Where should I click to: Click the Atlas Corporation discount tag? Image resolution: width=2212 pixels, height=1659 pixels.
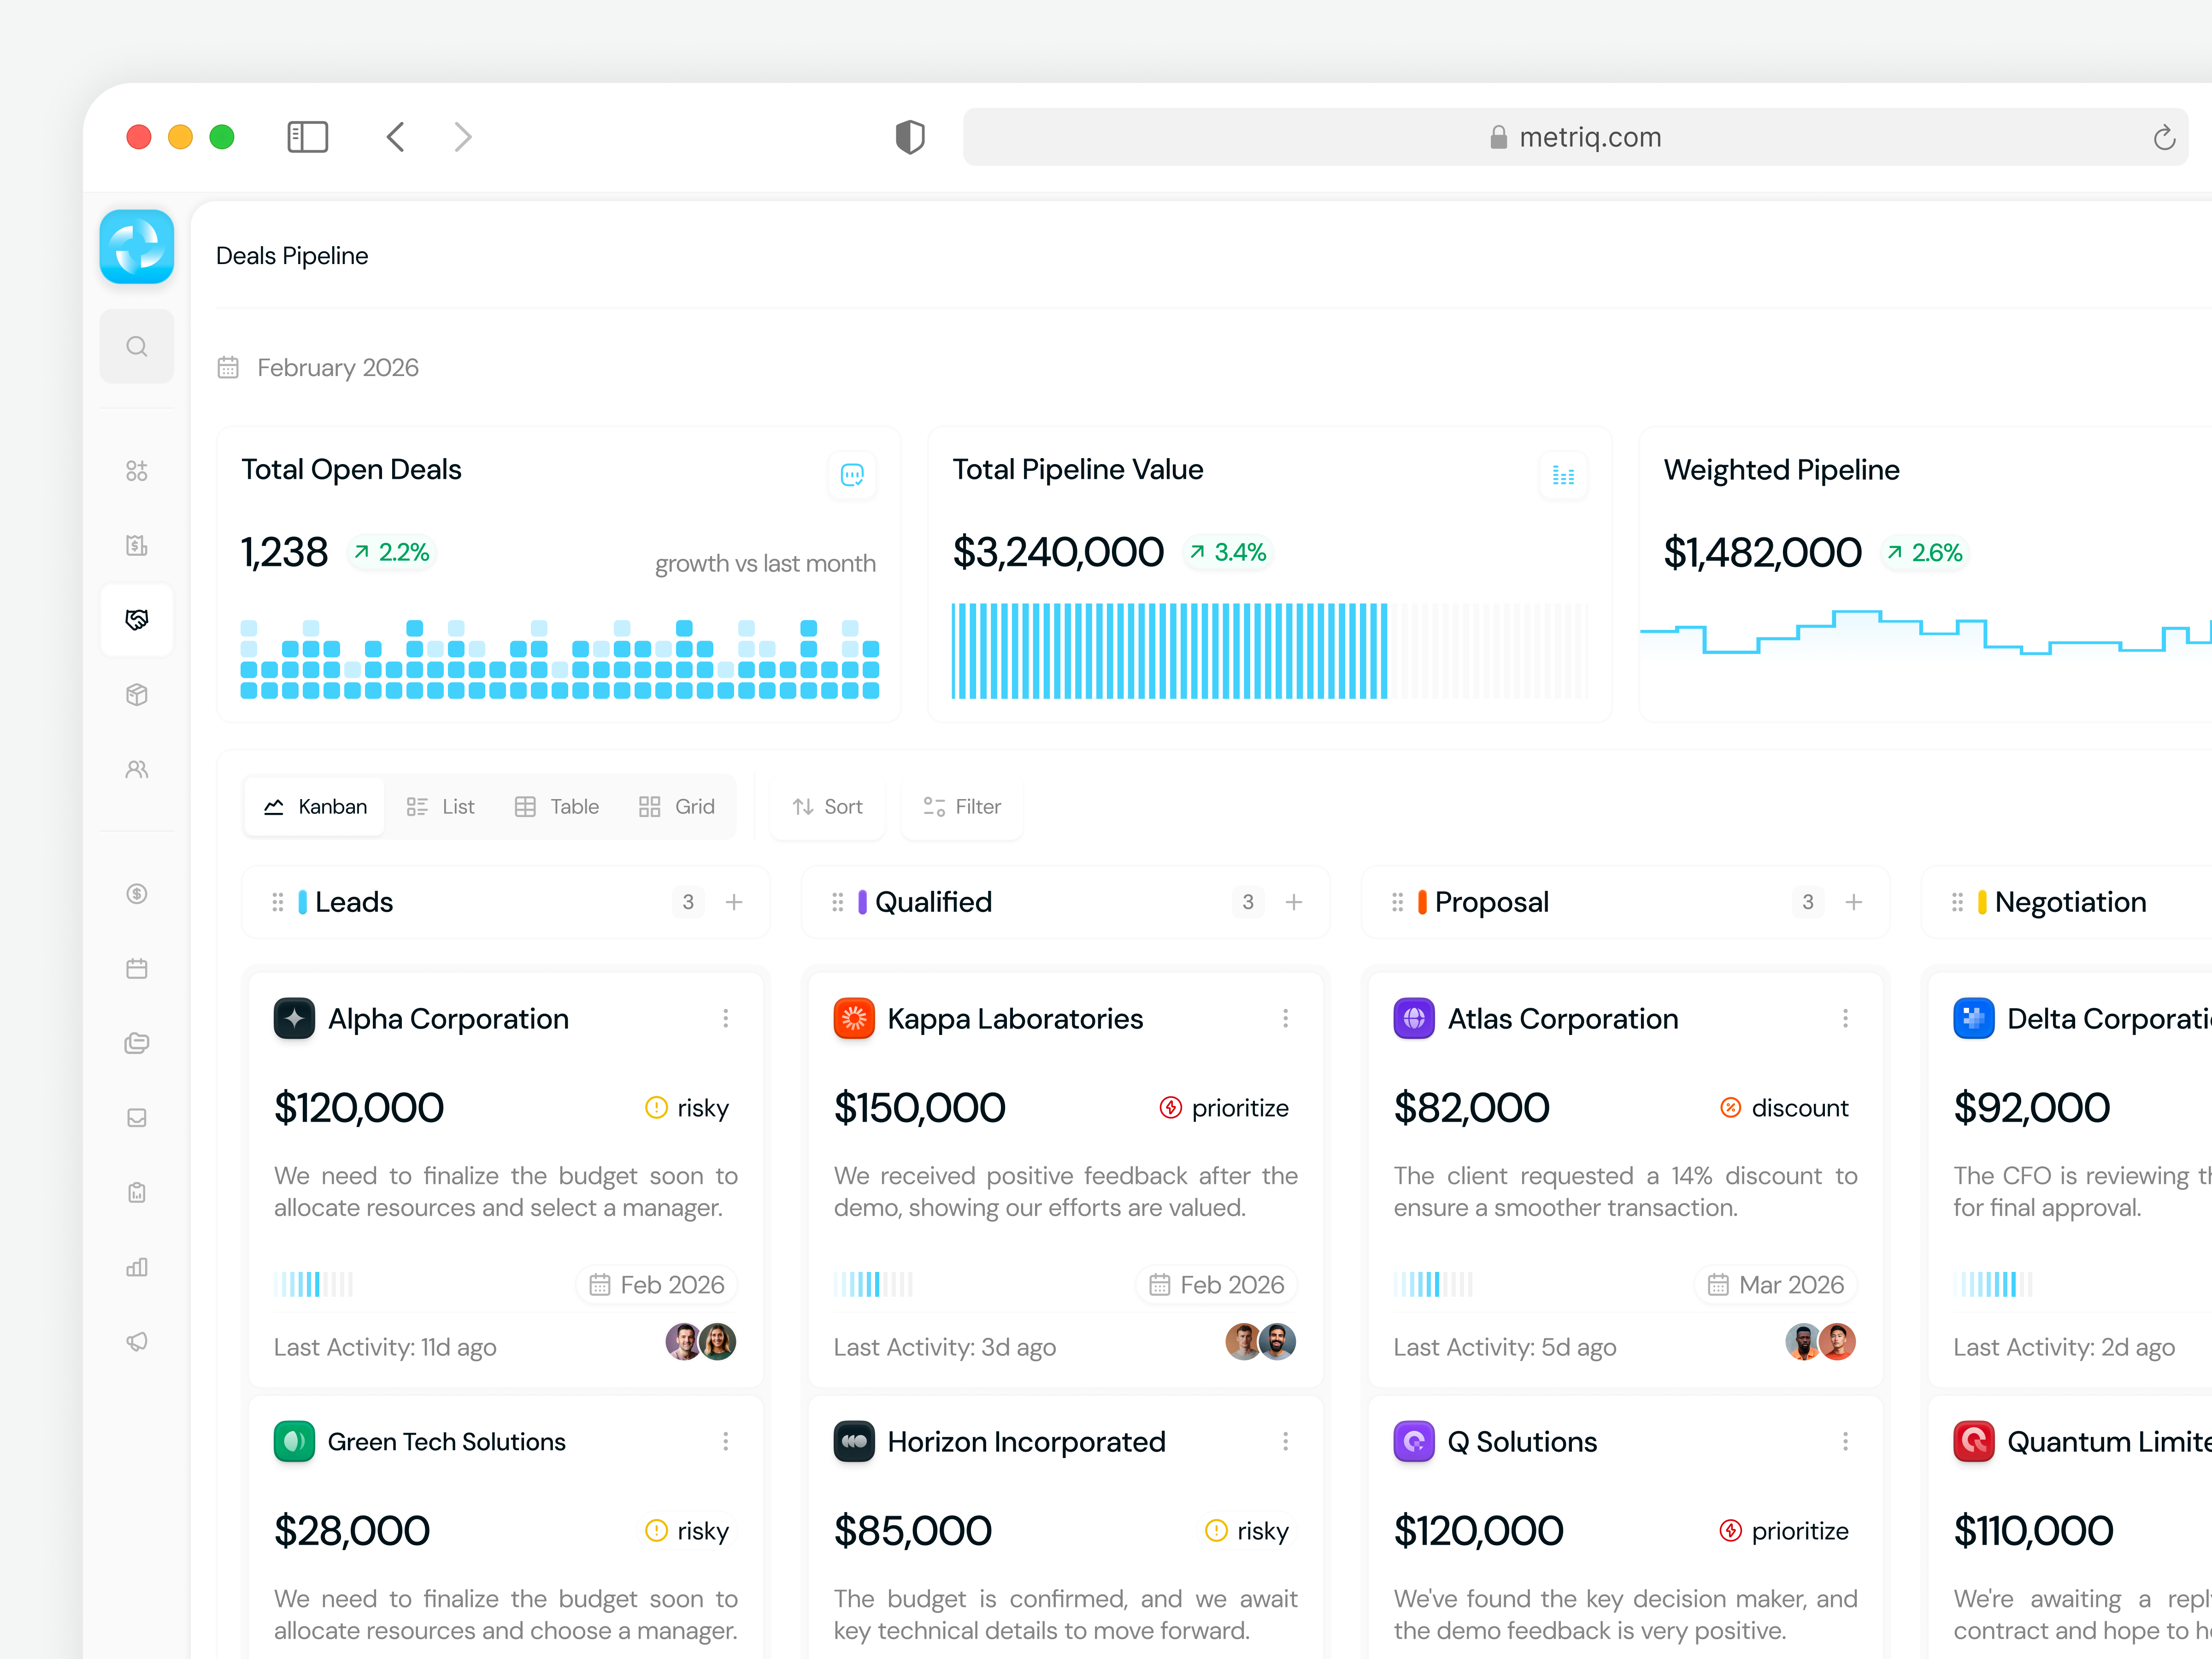[1784, 1108]
